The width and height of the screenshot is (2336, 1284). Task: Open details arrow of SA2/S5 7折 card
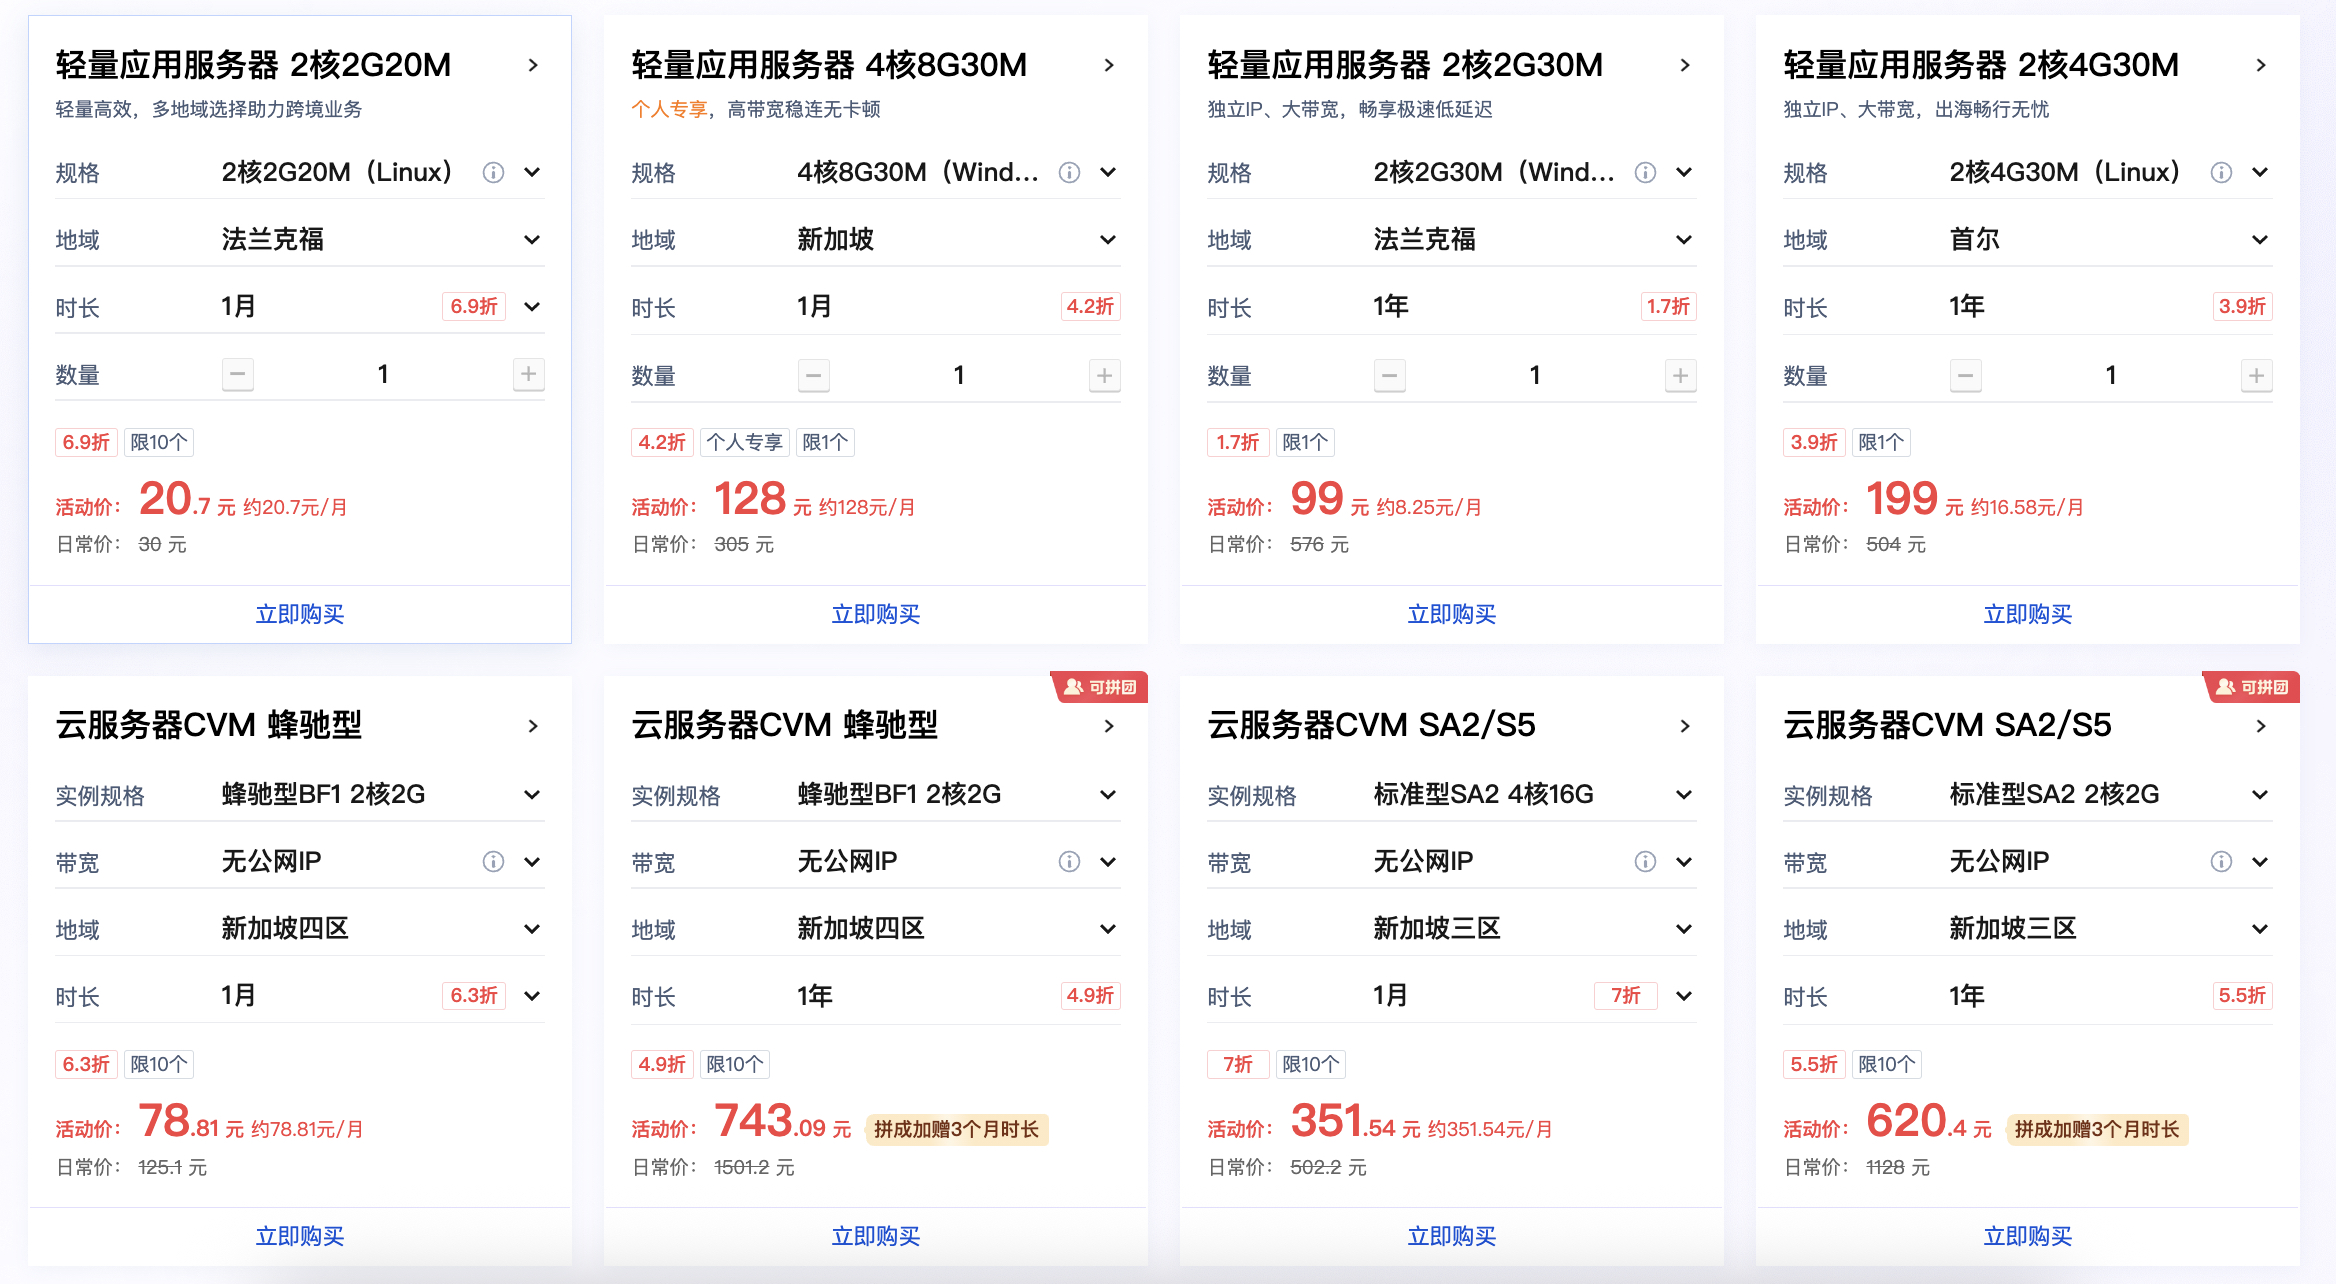[1685, 726]
